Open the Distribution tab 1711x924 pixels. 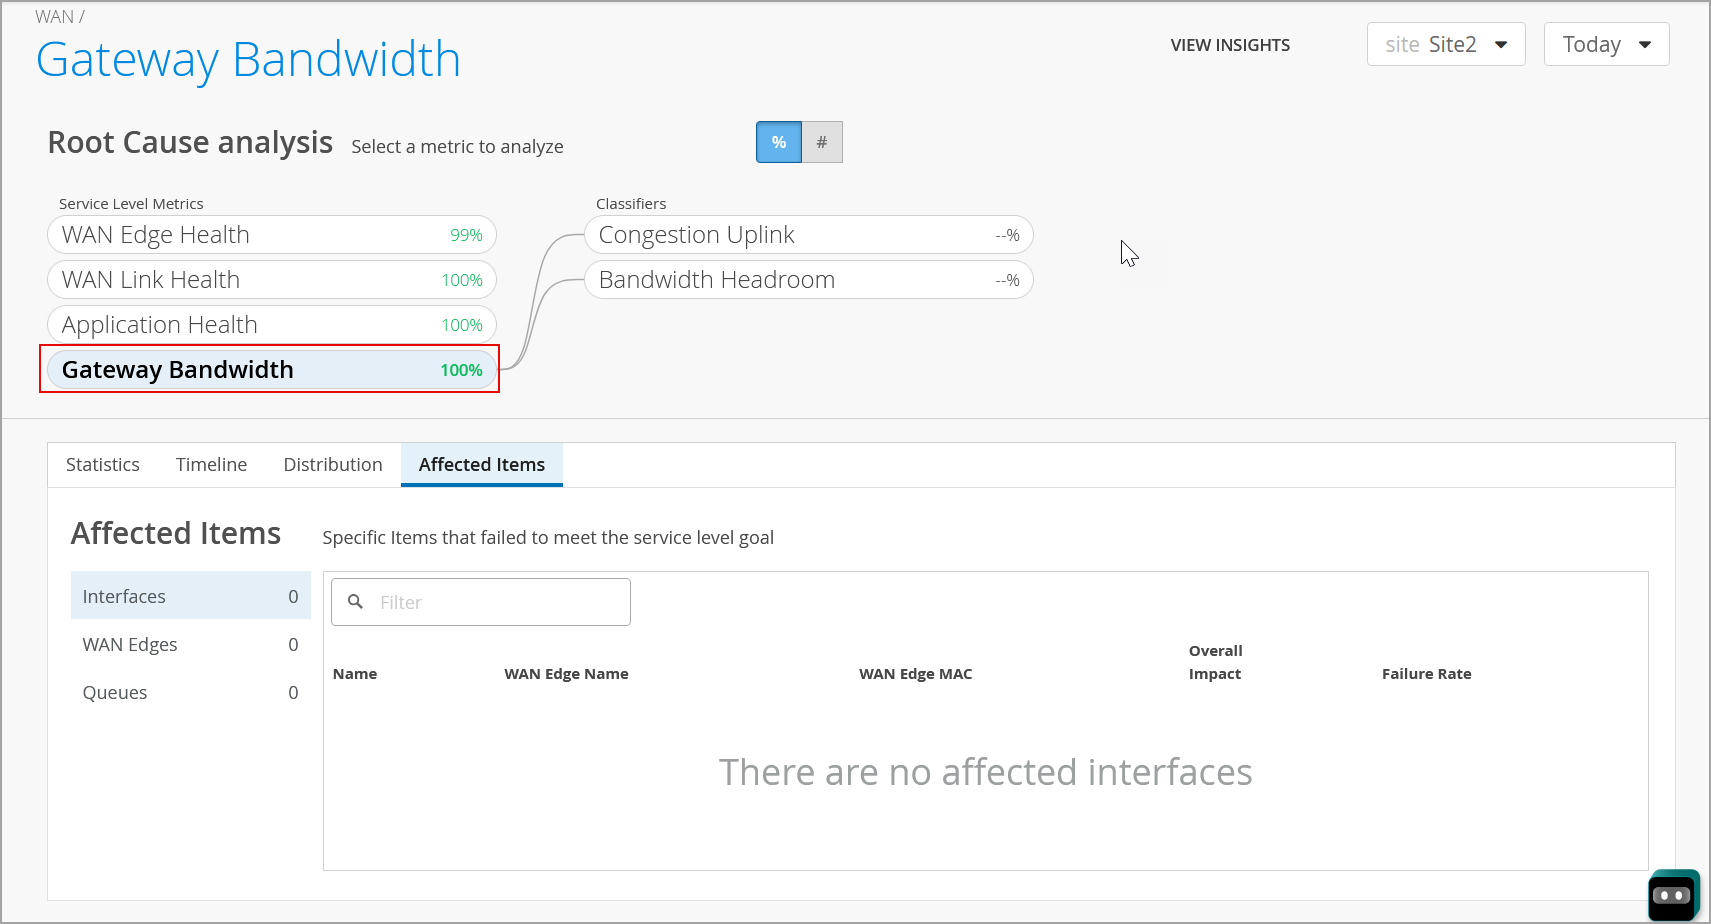332,464
